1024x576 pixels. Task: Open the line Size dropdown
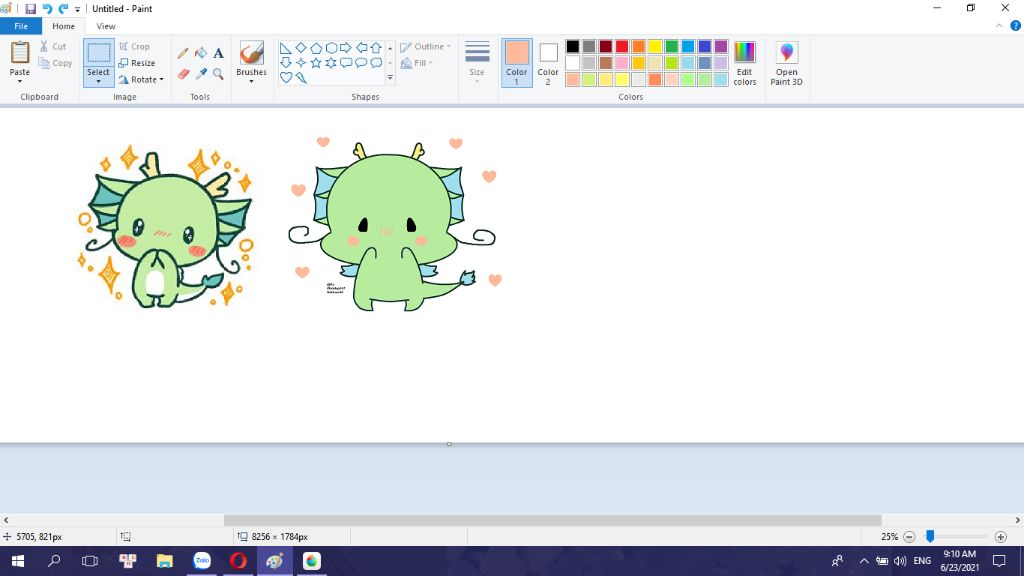pos(477,62)
